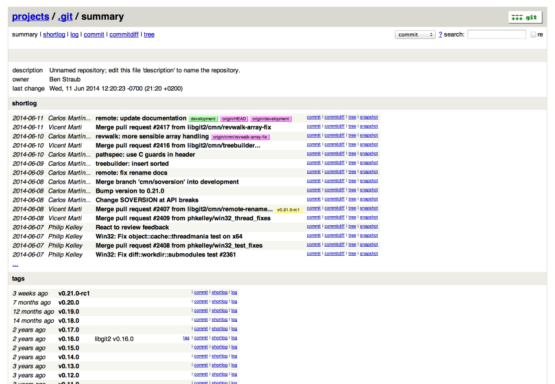Open commit 'remote: update documentation'
Viewport: 555px width, 384px height.
(141, 118)
